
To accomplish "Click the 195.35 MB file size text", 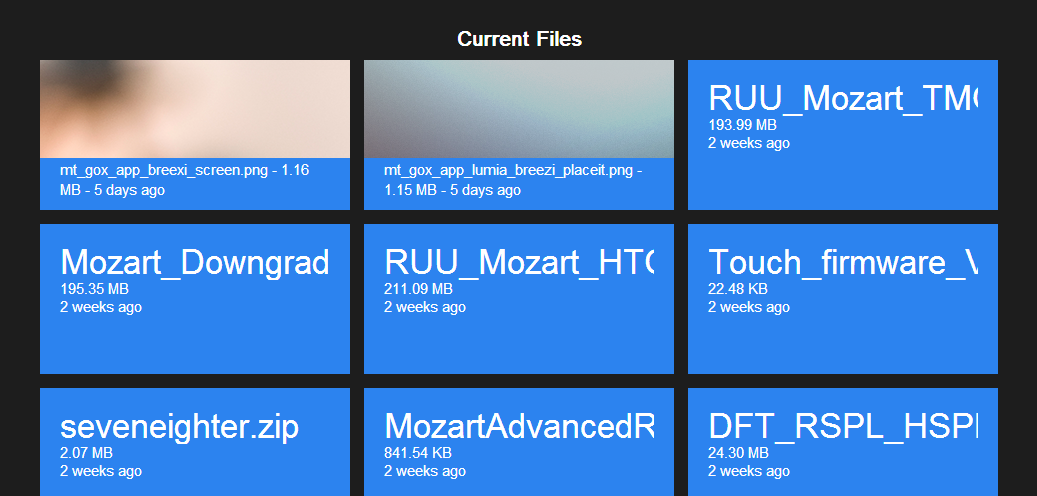I will coord(94,289).
